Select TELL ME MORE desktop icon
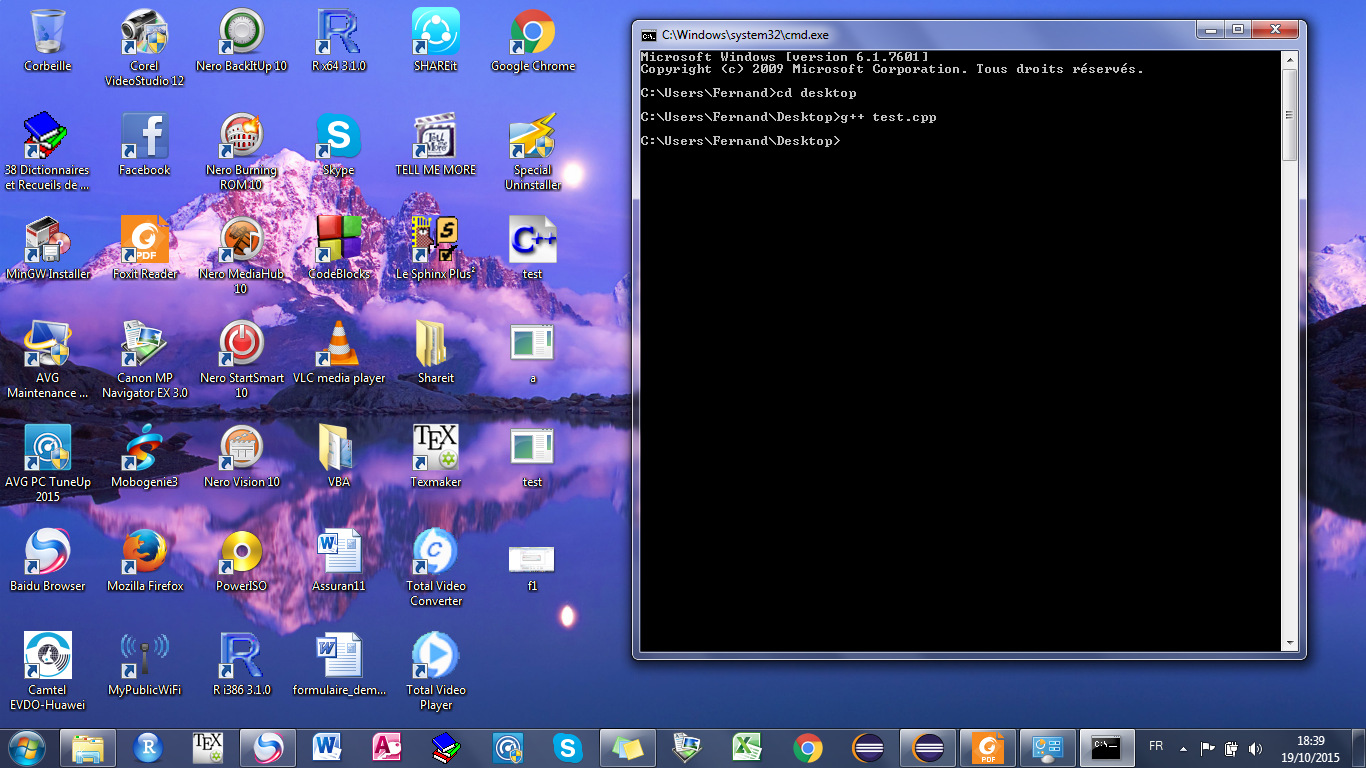The height and width of the screenshot is (768, 1366). pos(436,144)
